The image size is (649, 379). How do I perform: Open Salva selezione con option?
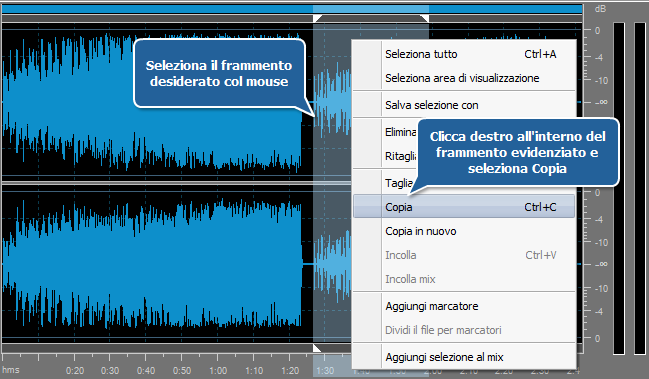click(x=464, y=105)
